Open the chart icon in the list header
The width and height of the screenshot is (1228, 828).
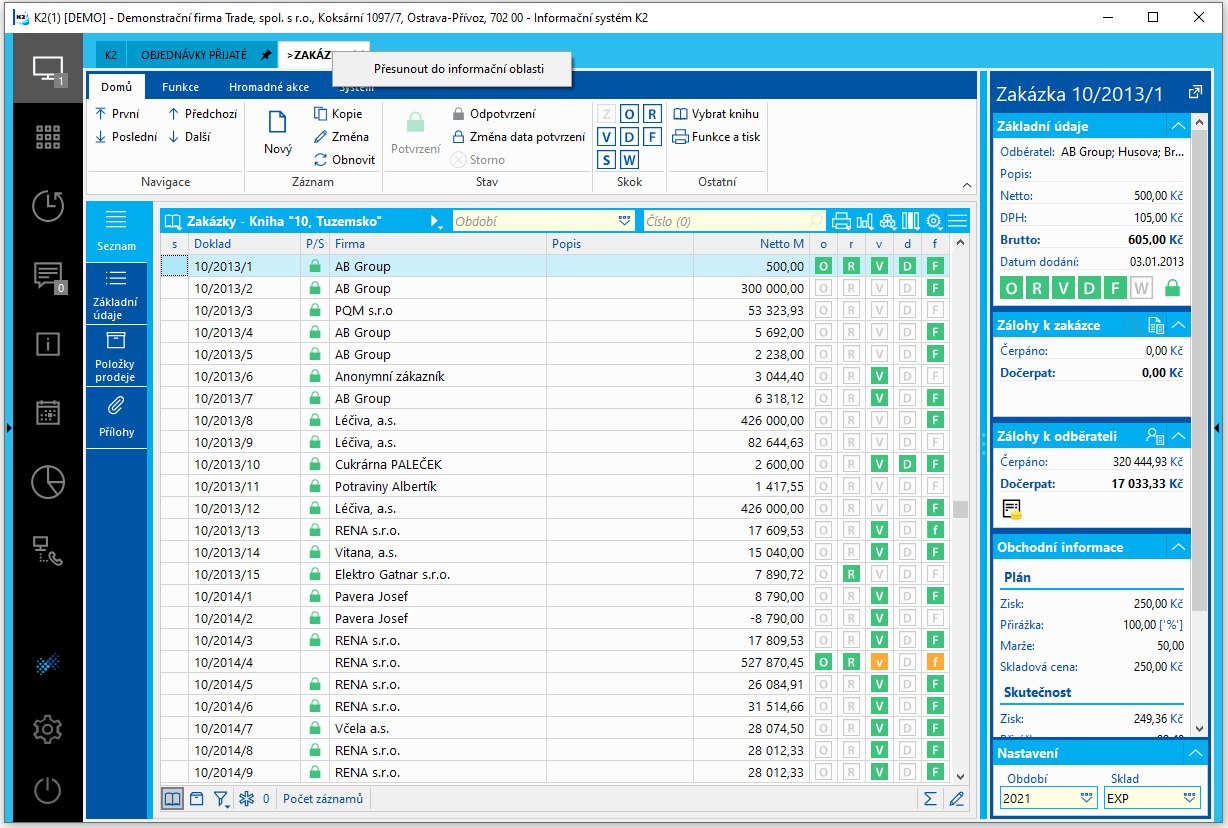tap(865, 221)
